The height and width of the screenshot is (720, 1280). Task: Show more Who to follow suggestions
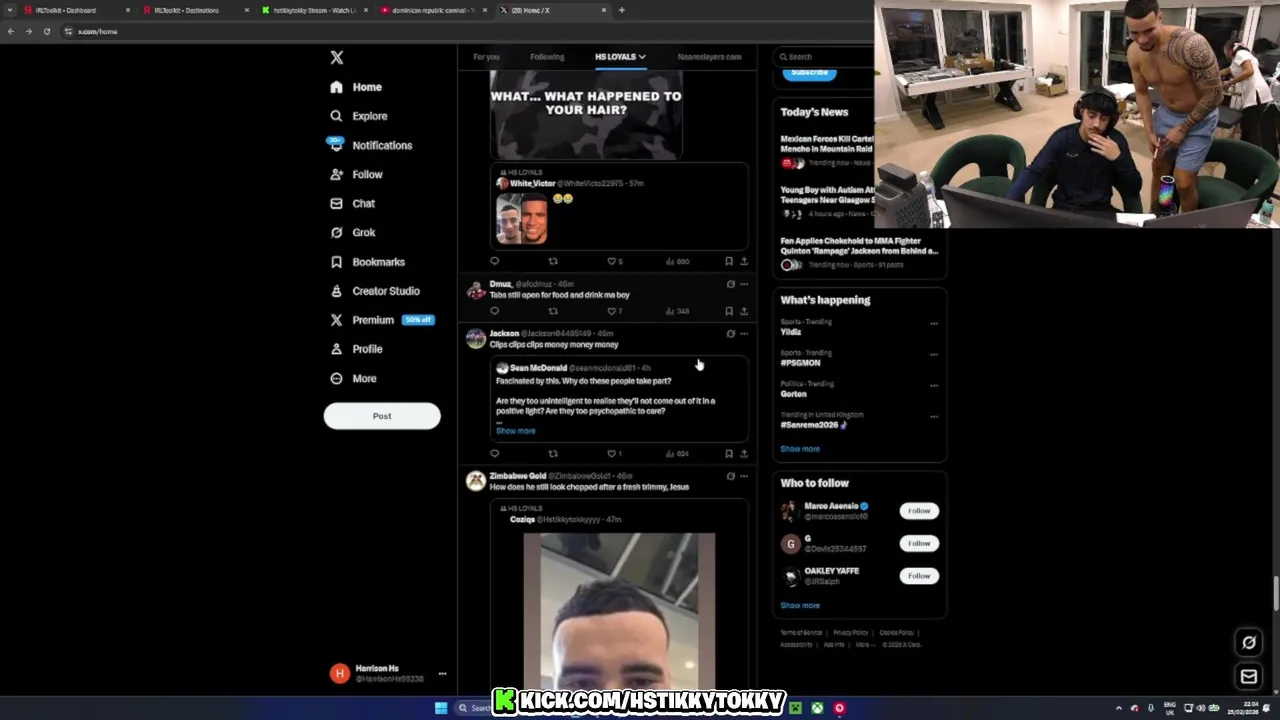[800, 606]
